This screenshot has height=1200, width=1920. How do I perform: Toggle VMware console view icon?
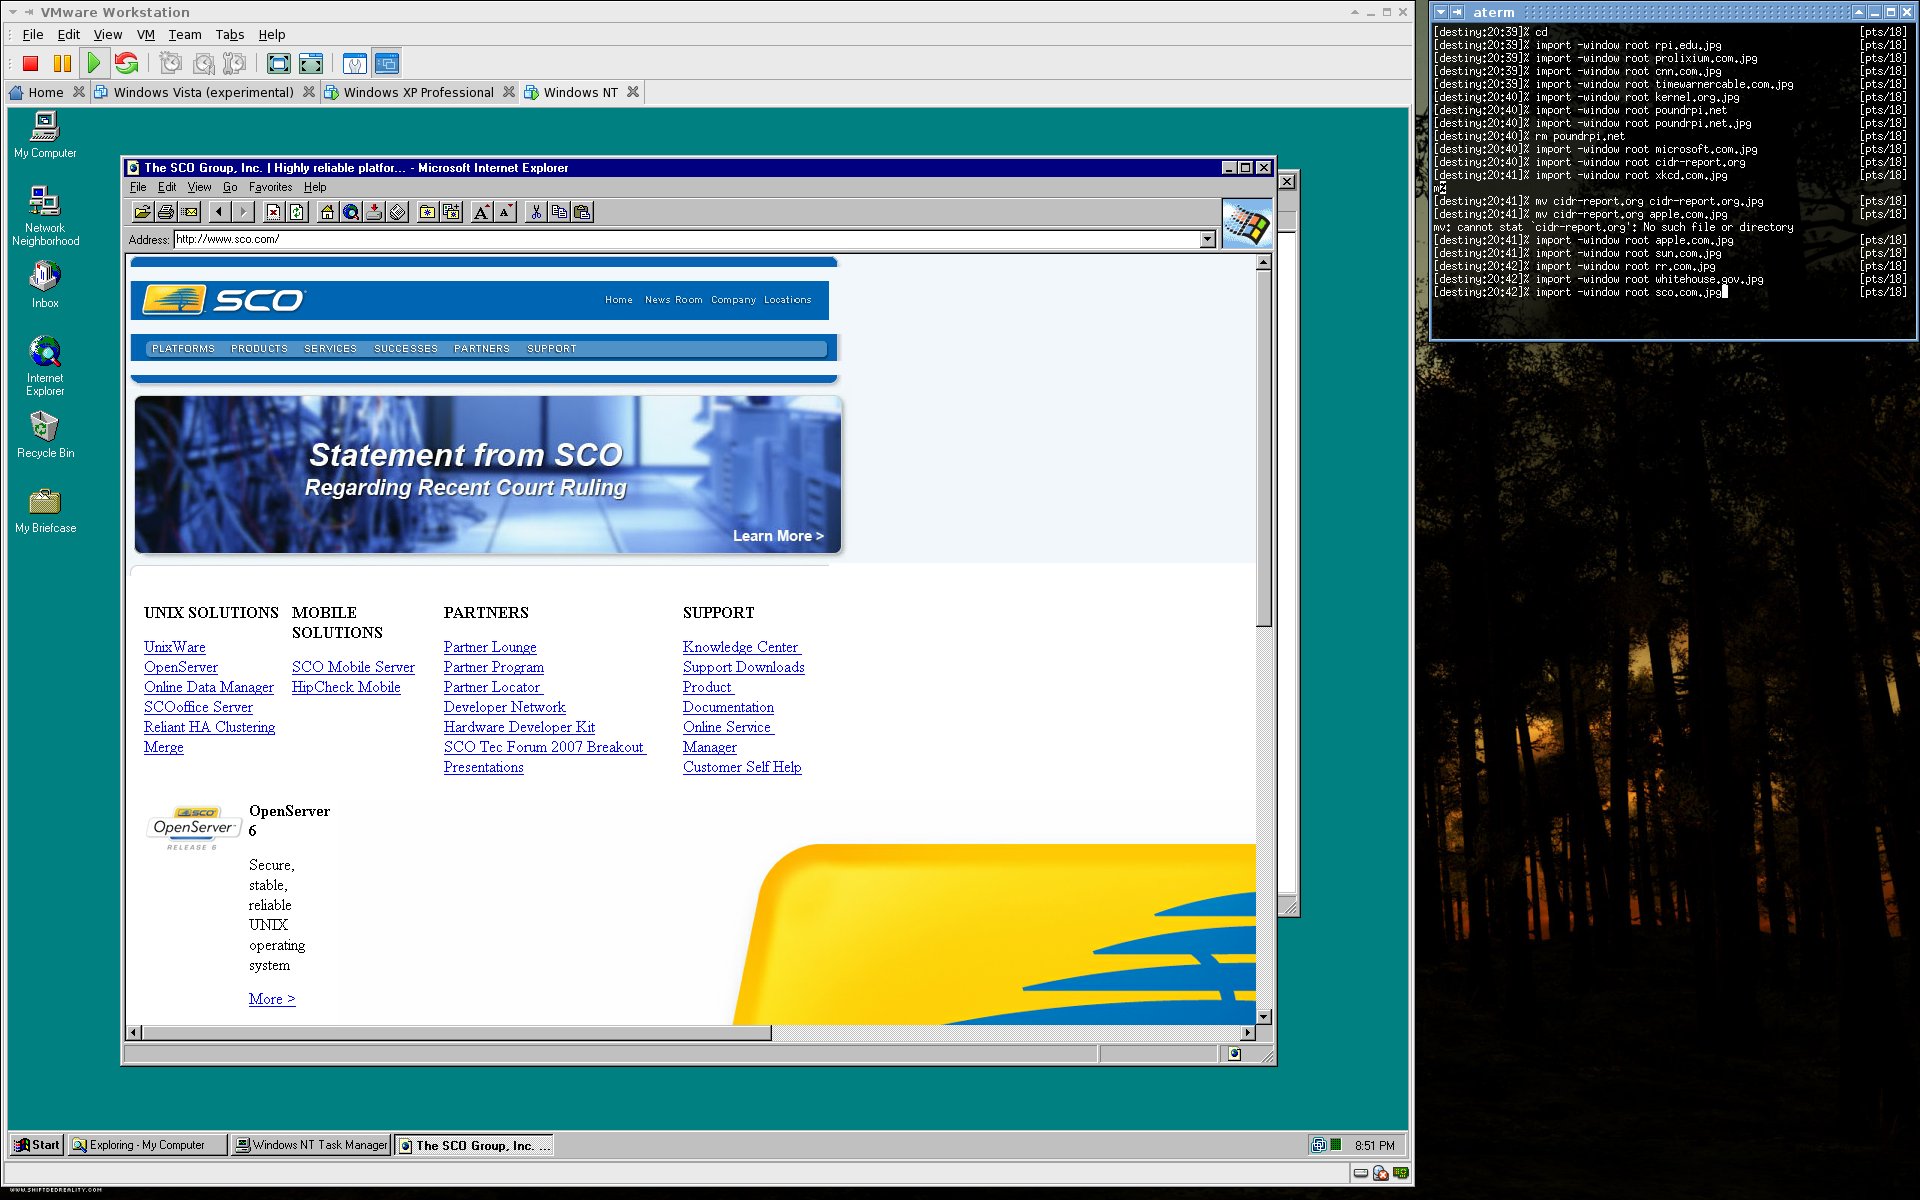pyautogui.click(x=387, y=64)
